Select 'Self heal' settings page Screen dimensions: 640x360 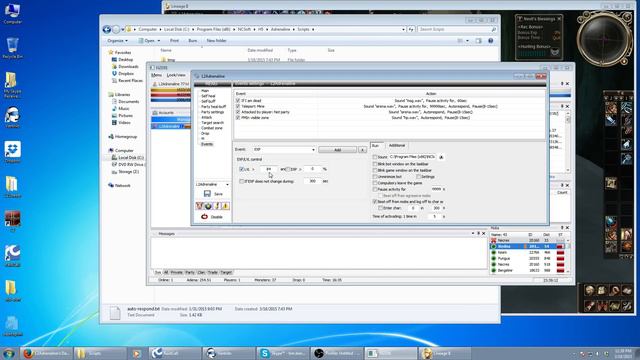click(208, 96)
